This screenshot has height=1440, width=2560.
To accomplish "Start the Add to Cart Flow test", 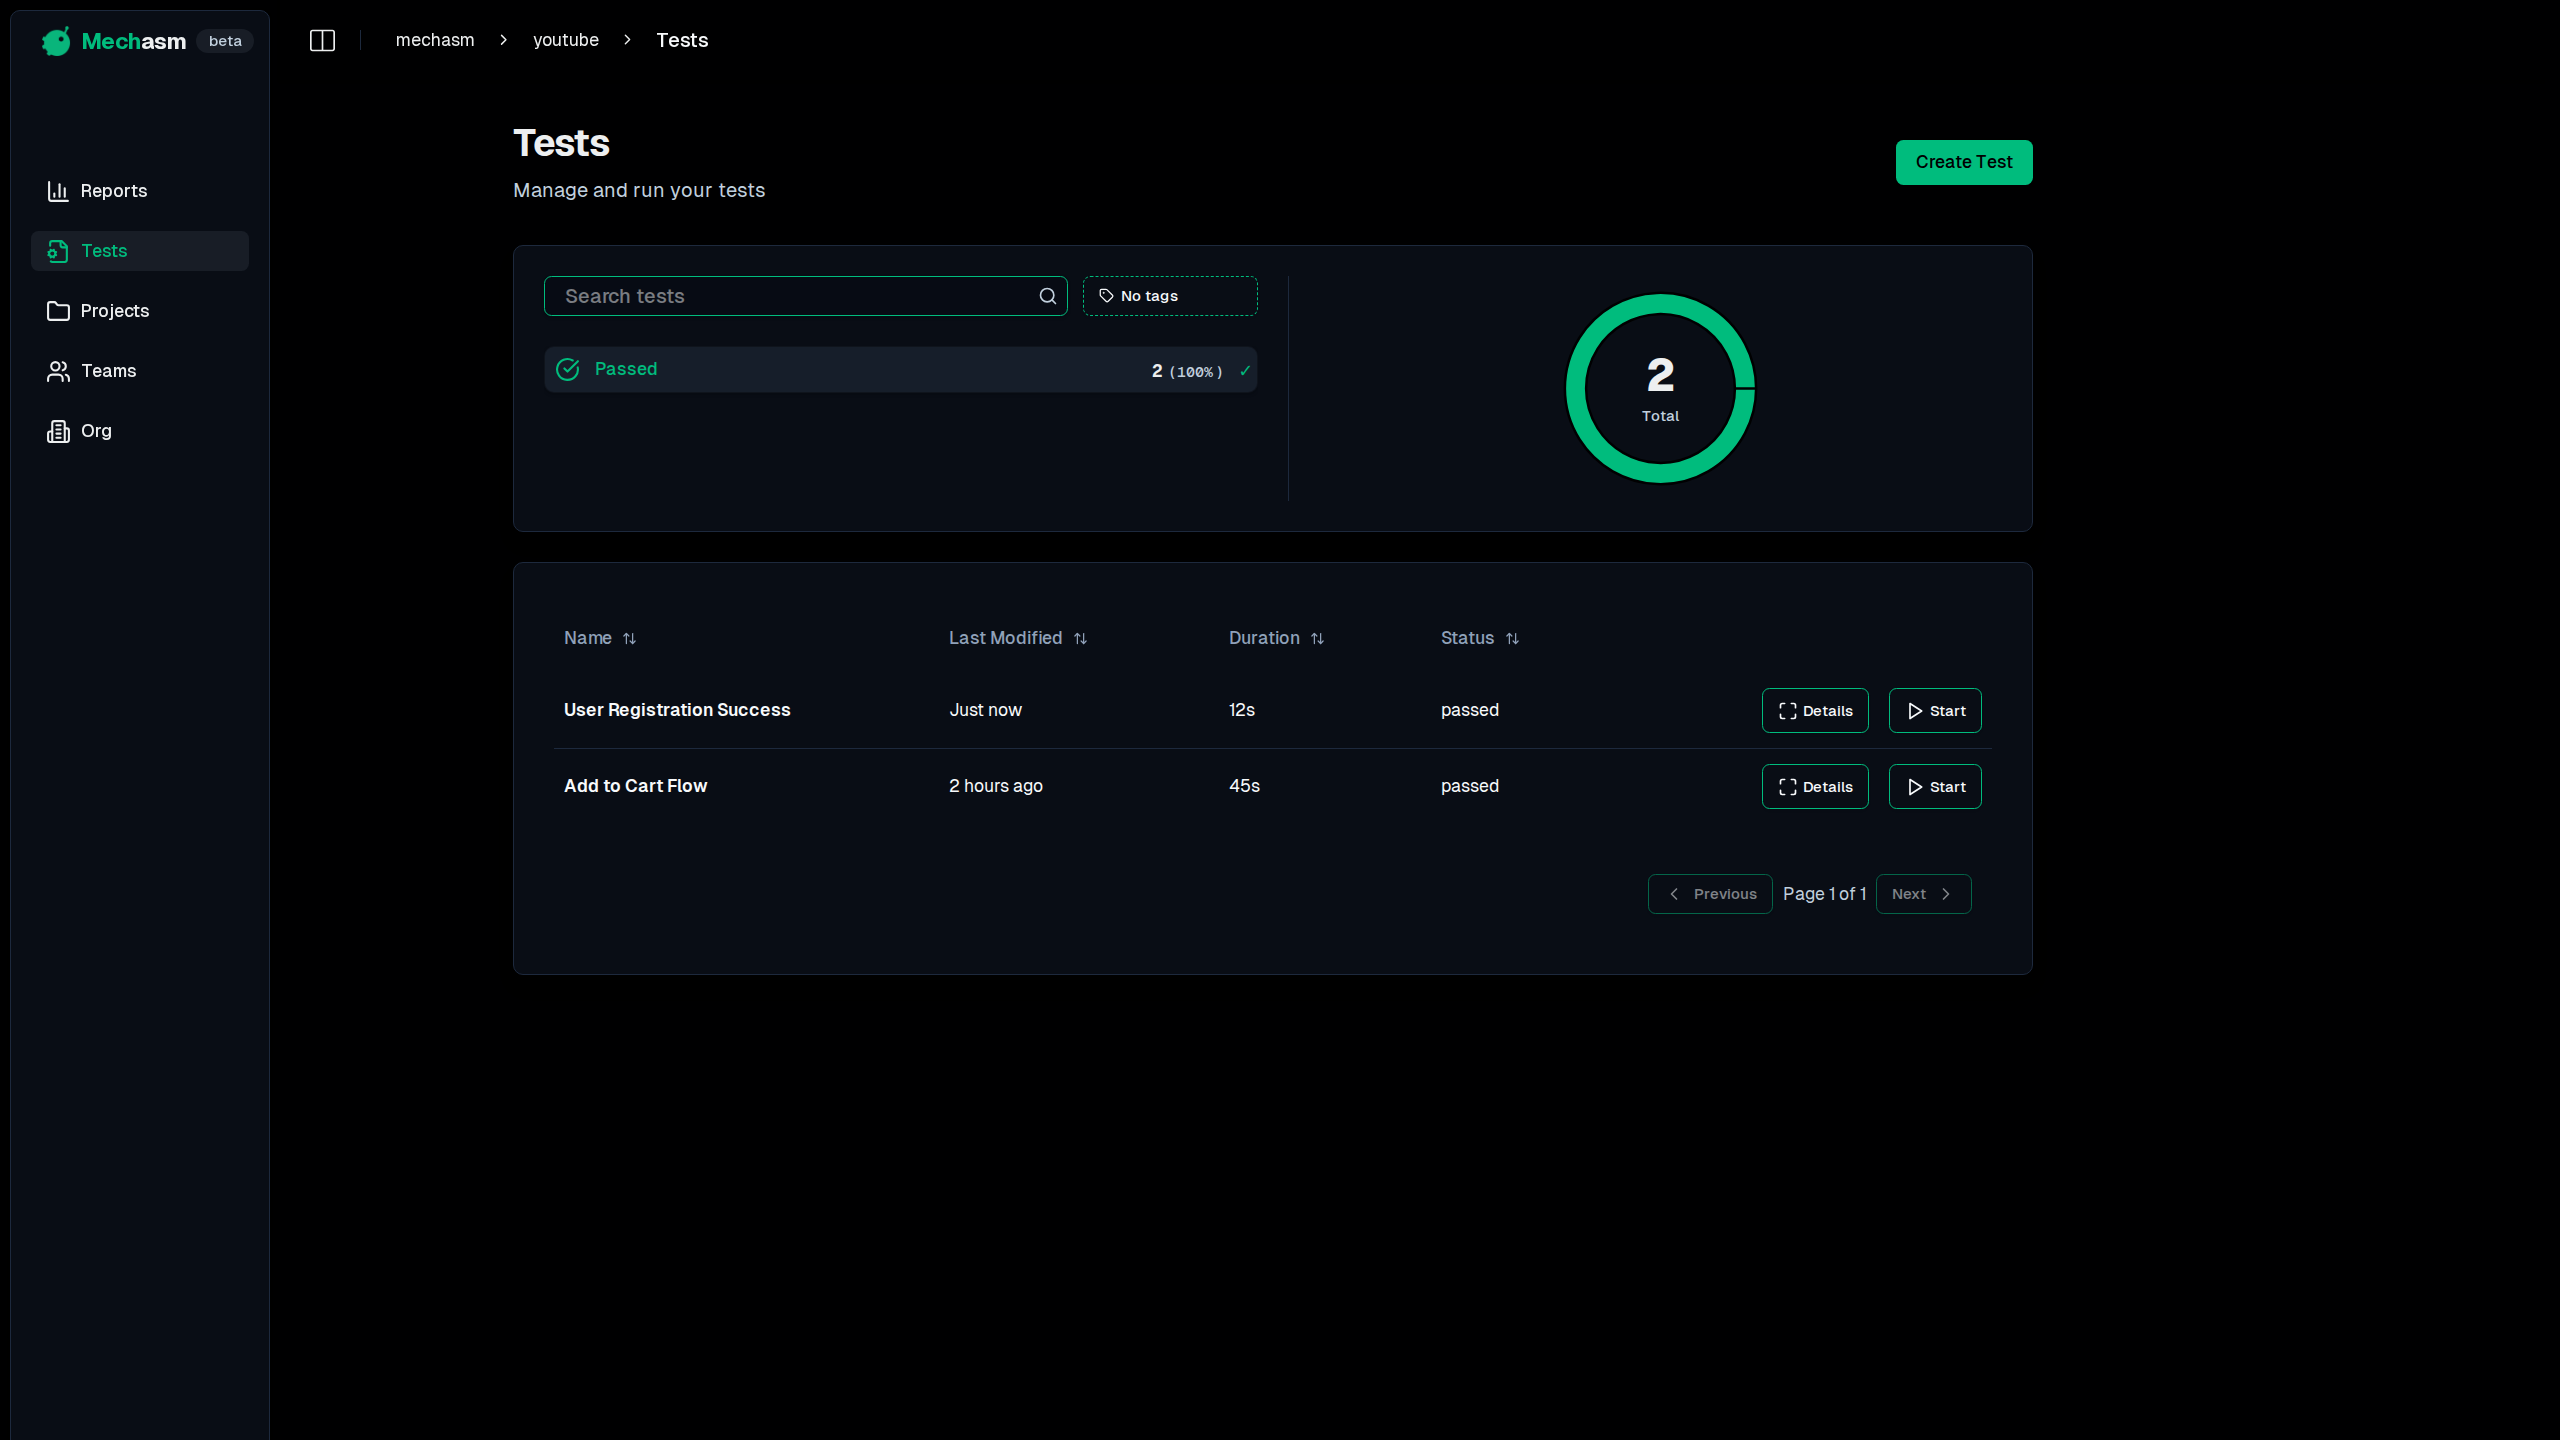I will pos(1934,786).
